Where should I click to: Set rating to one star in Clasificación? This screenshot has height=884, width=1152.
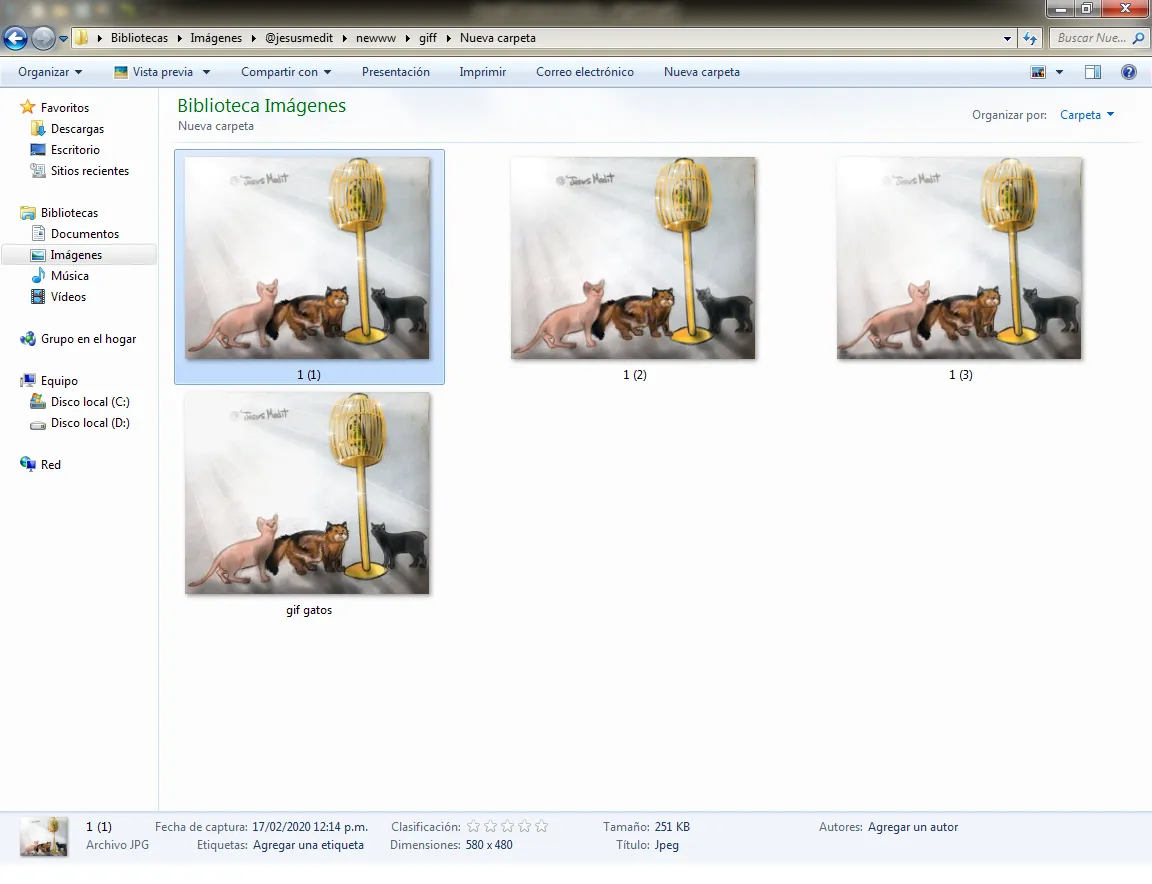(474, 827)
